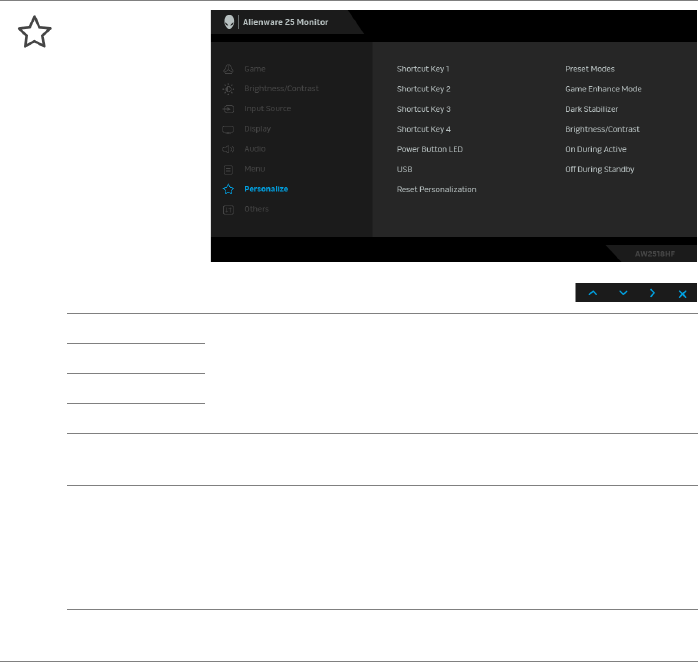Open the Menu settings entry
This screenshot has width=698, height=662.
(255, 169)
